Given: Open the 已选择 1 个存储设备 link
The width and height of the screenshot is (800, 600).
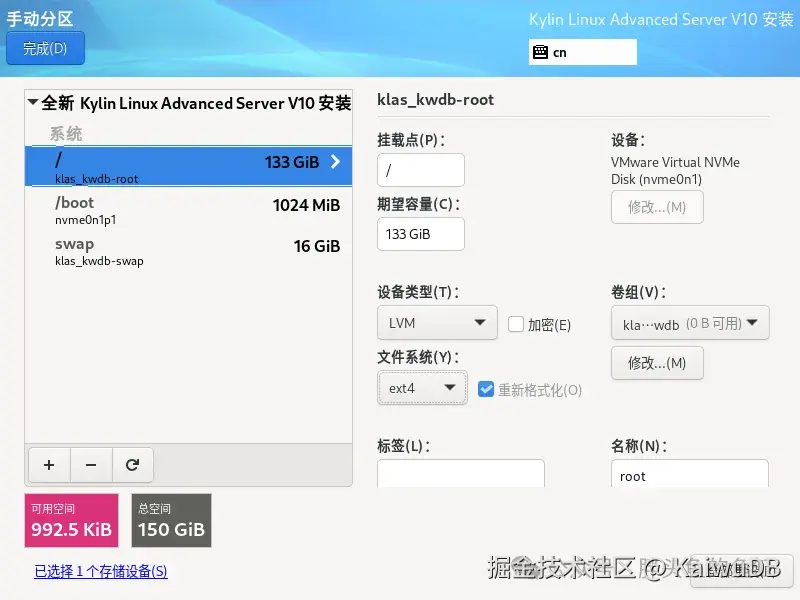Looking at the screenshot, I should (101, 571).
